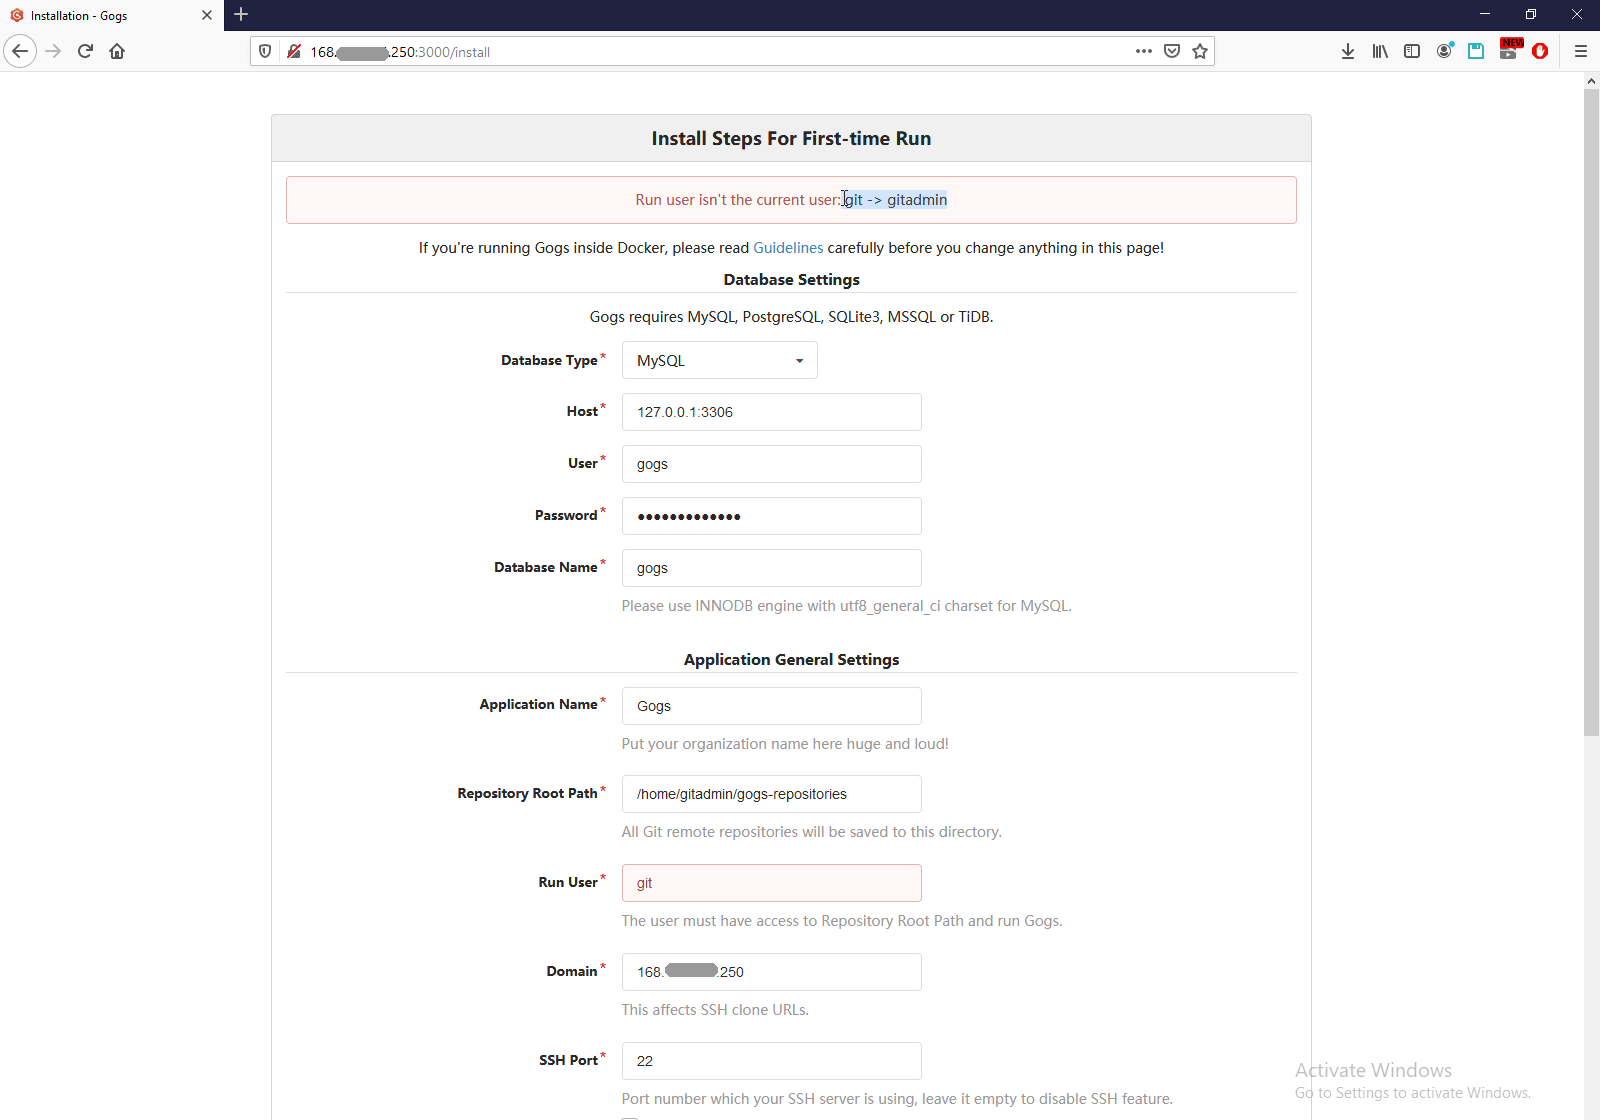Change the Application Name field

[x=772, y=706]
